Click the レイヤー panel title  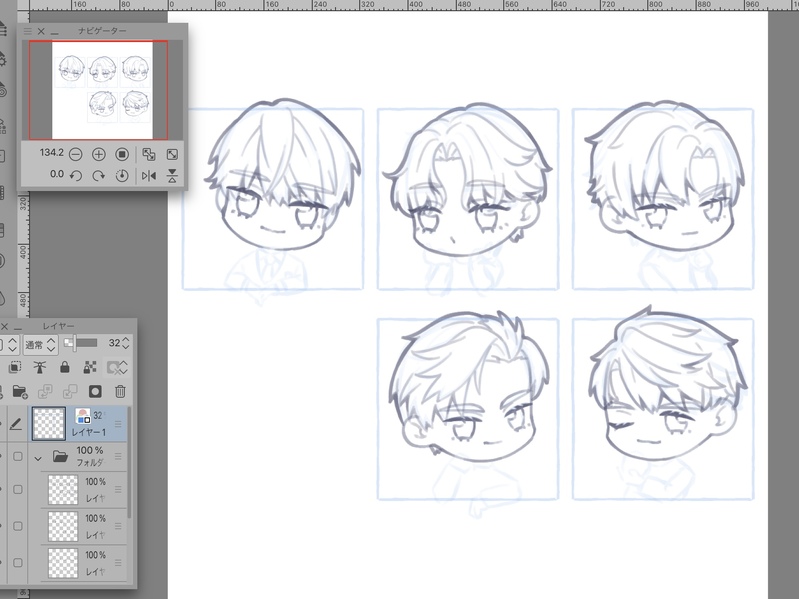(x=59, y=326)
